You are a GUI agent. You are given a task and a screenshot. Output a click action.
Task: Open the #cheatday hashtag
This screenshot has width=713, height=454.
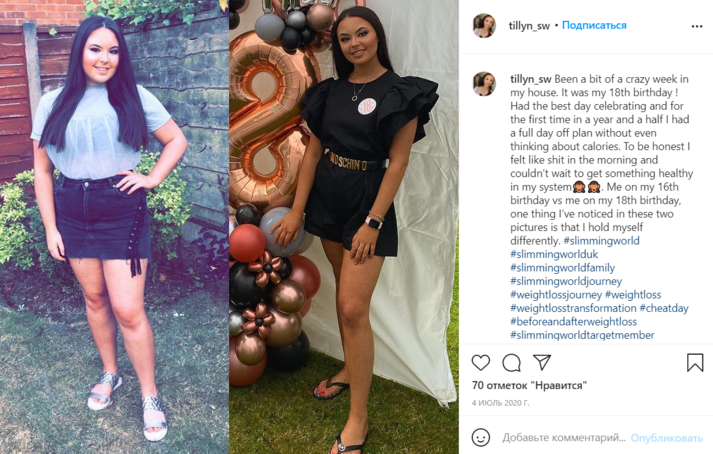[664, 308]
